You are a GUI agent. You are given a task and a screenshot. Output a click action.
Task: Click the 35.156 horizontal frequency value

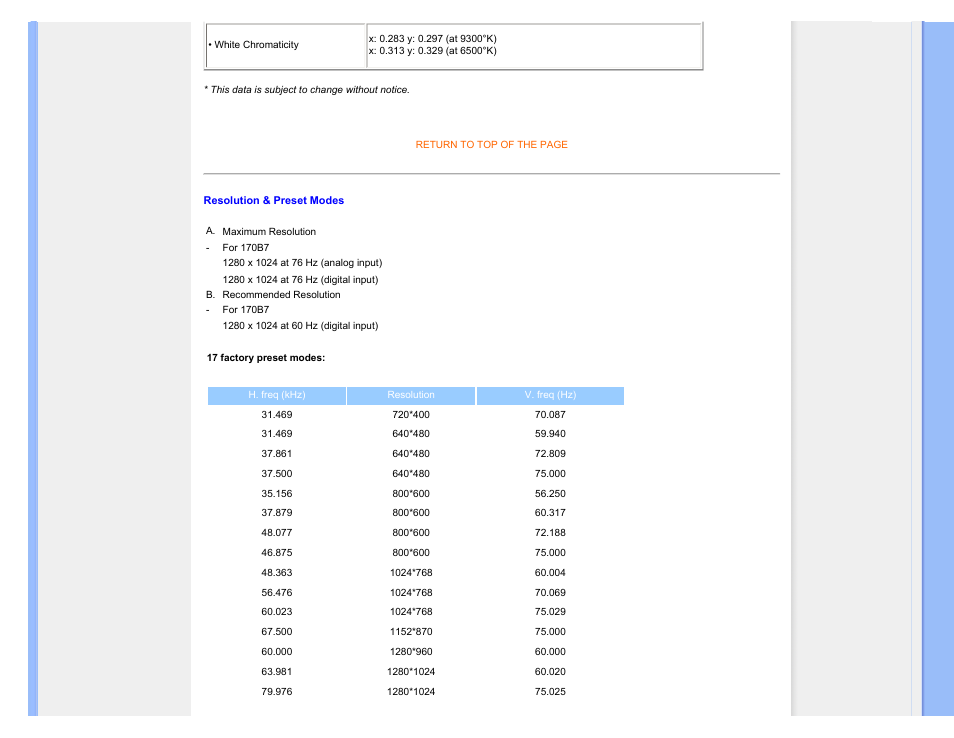point(277,494)
